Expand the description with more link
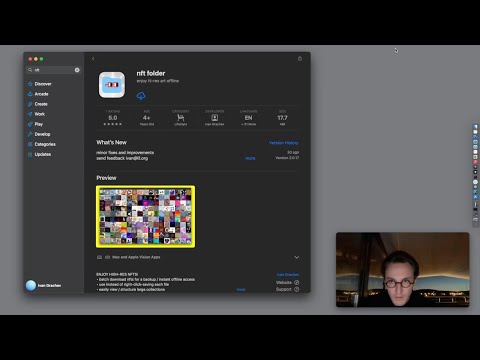This screenshot has height=360, width=480. (x=241, y=290)
